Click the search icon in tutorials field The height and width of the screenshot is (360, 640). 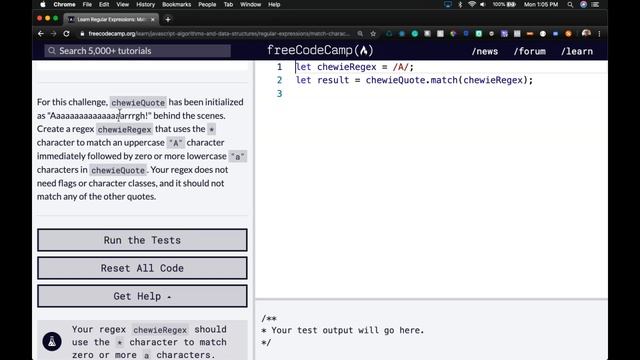tap(52, 51)
